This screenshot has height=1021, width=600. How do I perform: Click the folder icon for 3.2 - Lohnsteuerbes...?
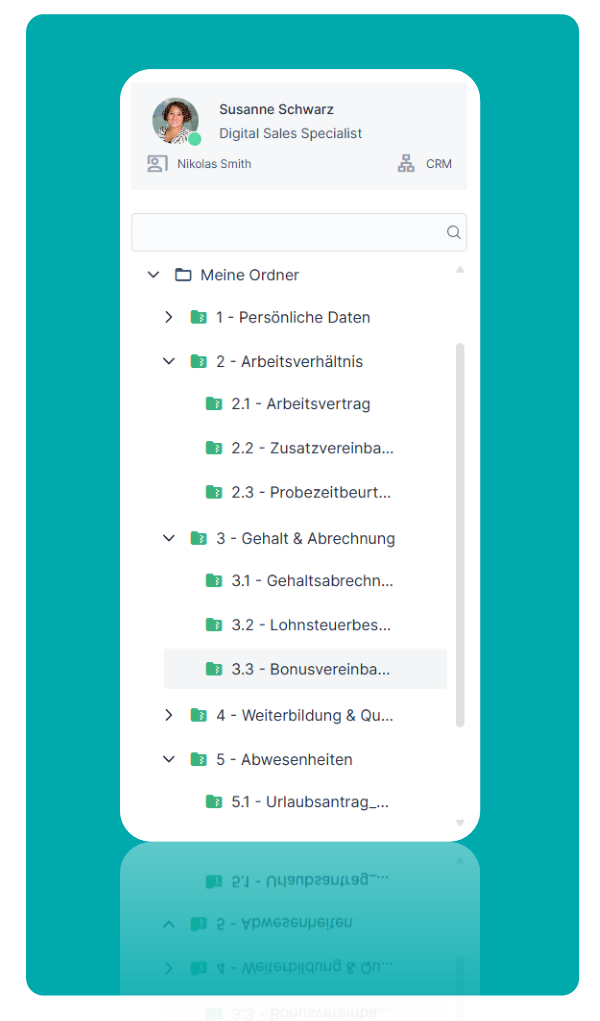214,625
